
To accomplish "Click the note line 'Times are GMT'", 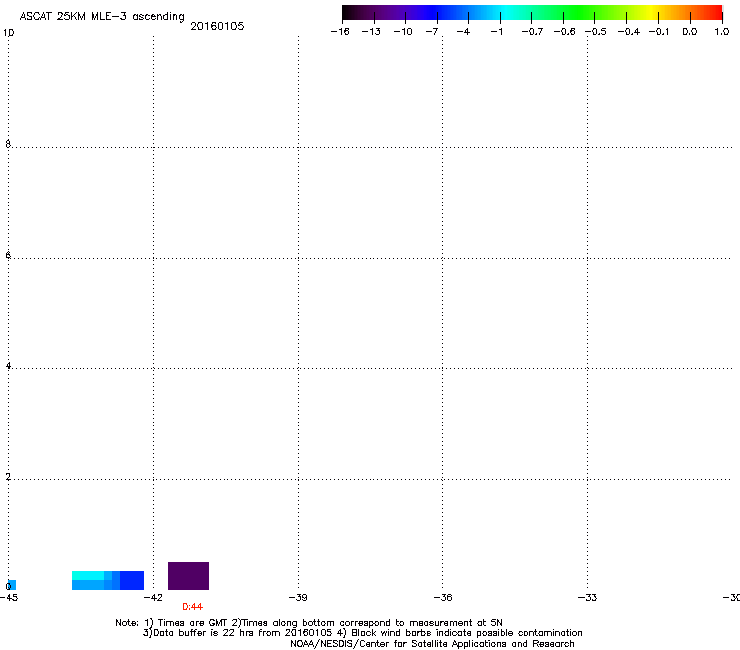I will click(x=192, y=623).
